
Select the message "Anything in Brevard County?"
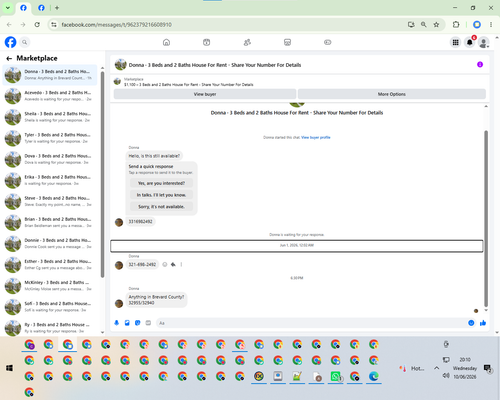point(156,300)
